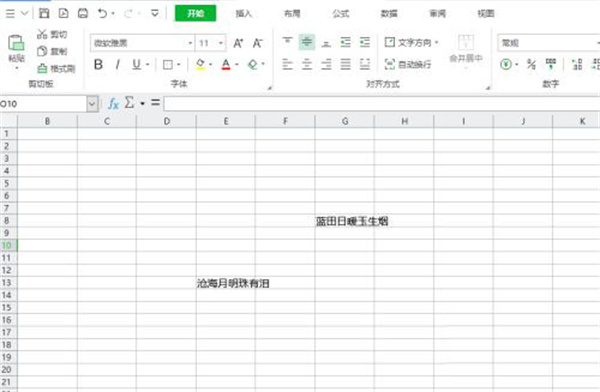This screenshot has height=392, width=600.
Task: Expand the borders dropdown arrow
Action: [179, 64]
